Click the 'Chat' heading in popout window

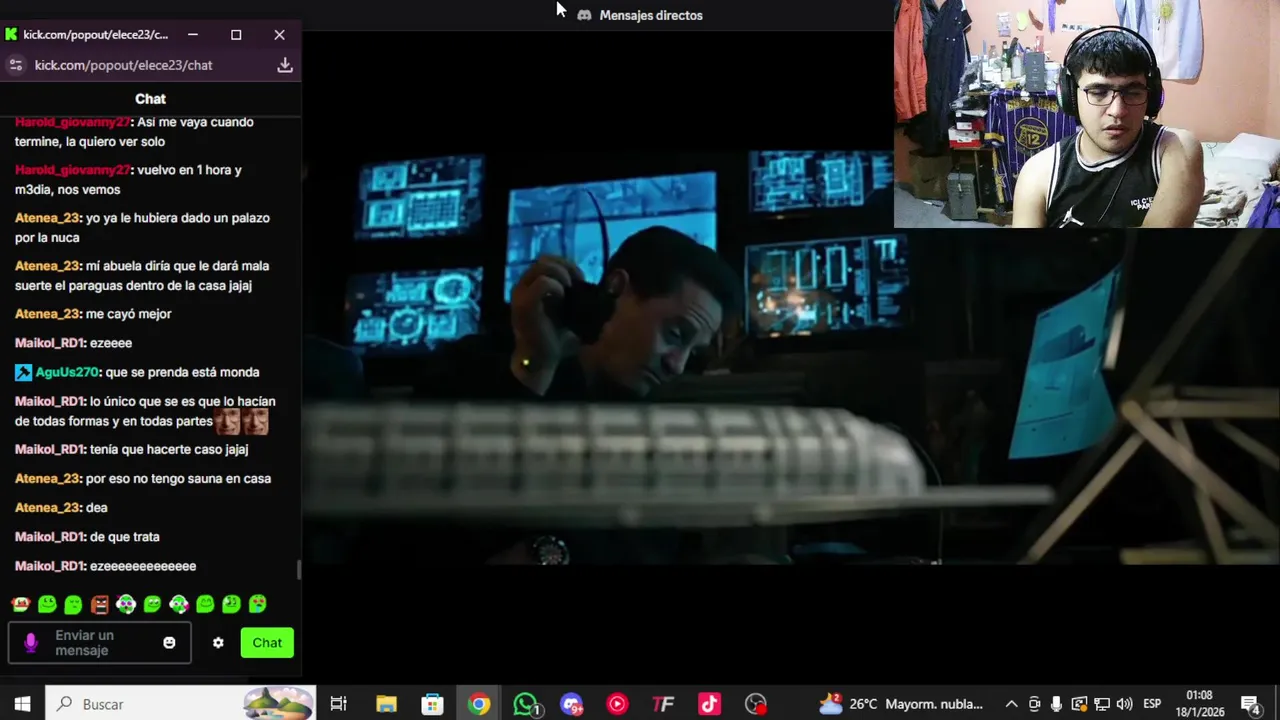click(150, 99)
